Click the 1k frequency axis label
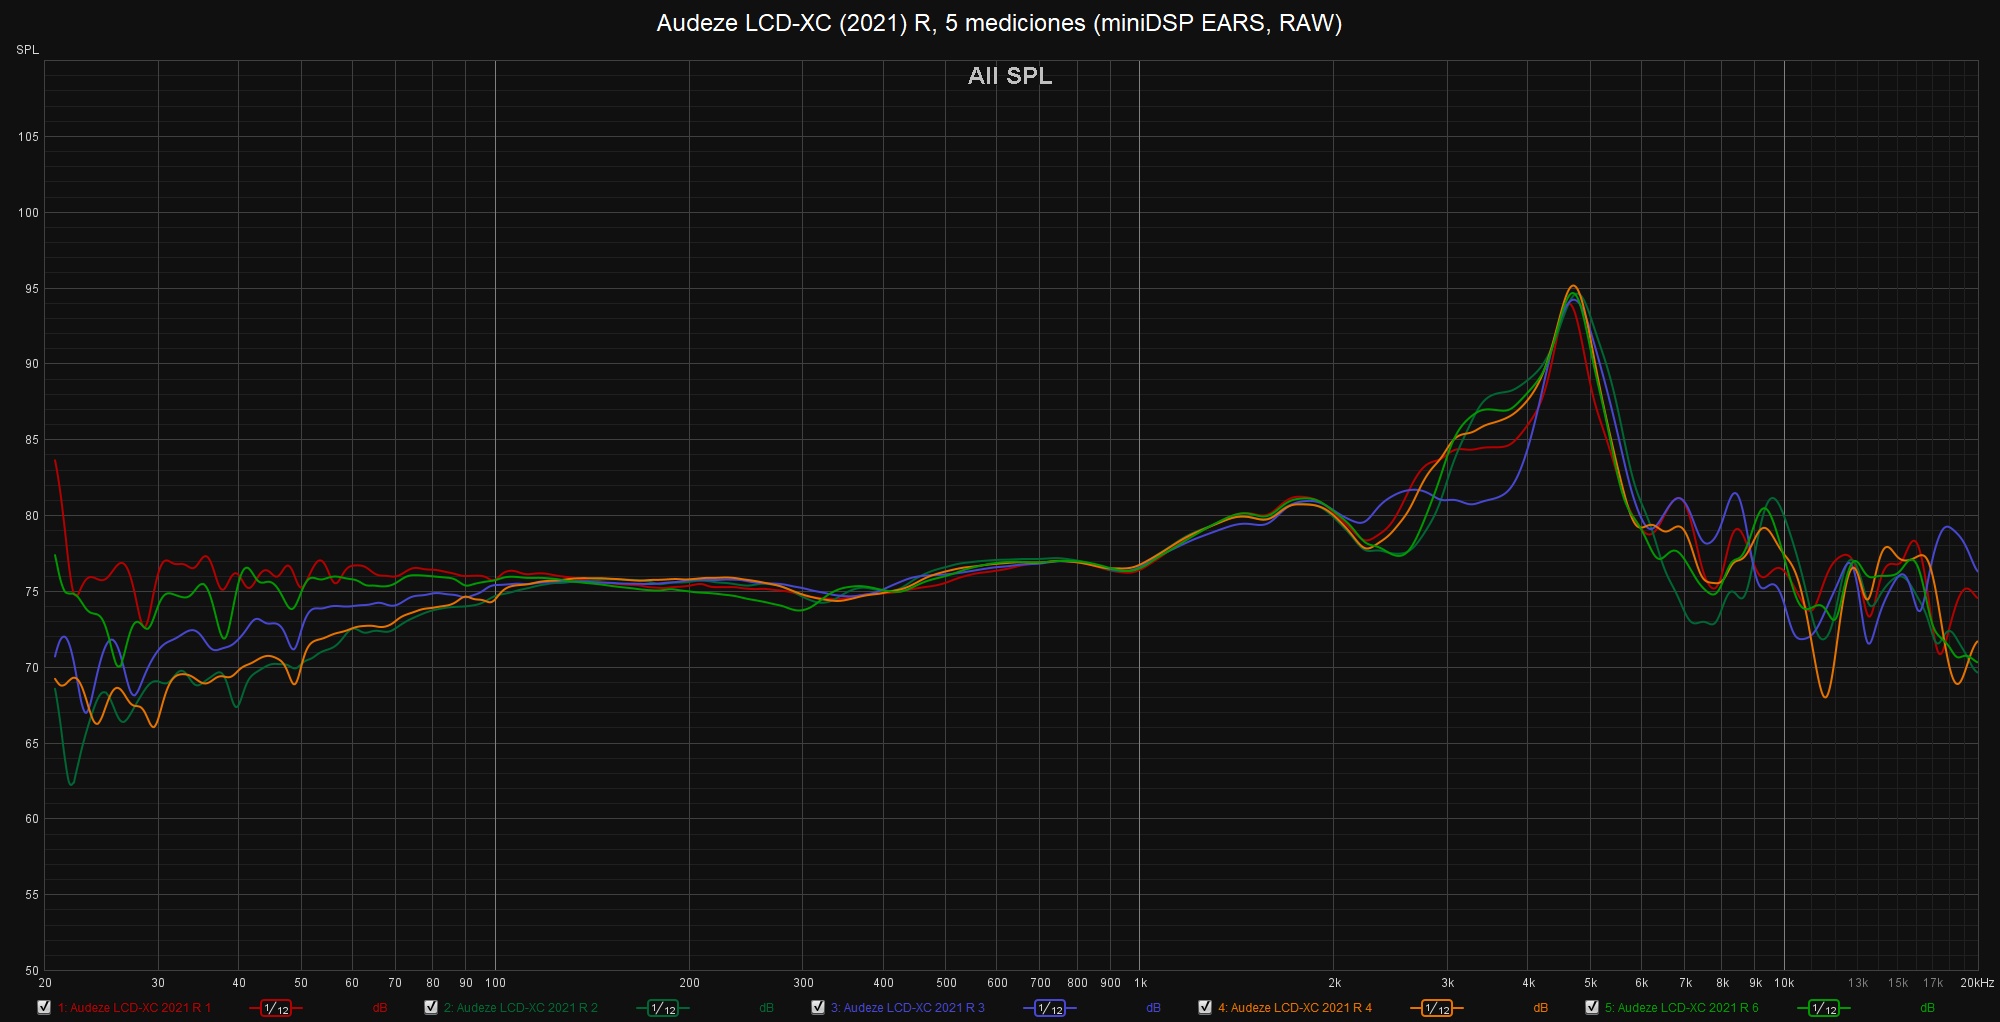 1140,983
